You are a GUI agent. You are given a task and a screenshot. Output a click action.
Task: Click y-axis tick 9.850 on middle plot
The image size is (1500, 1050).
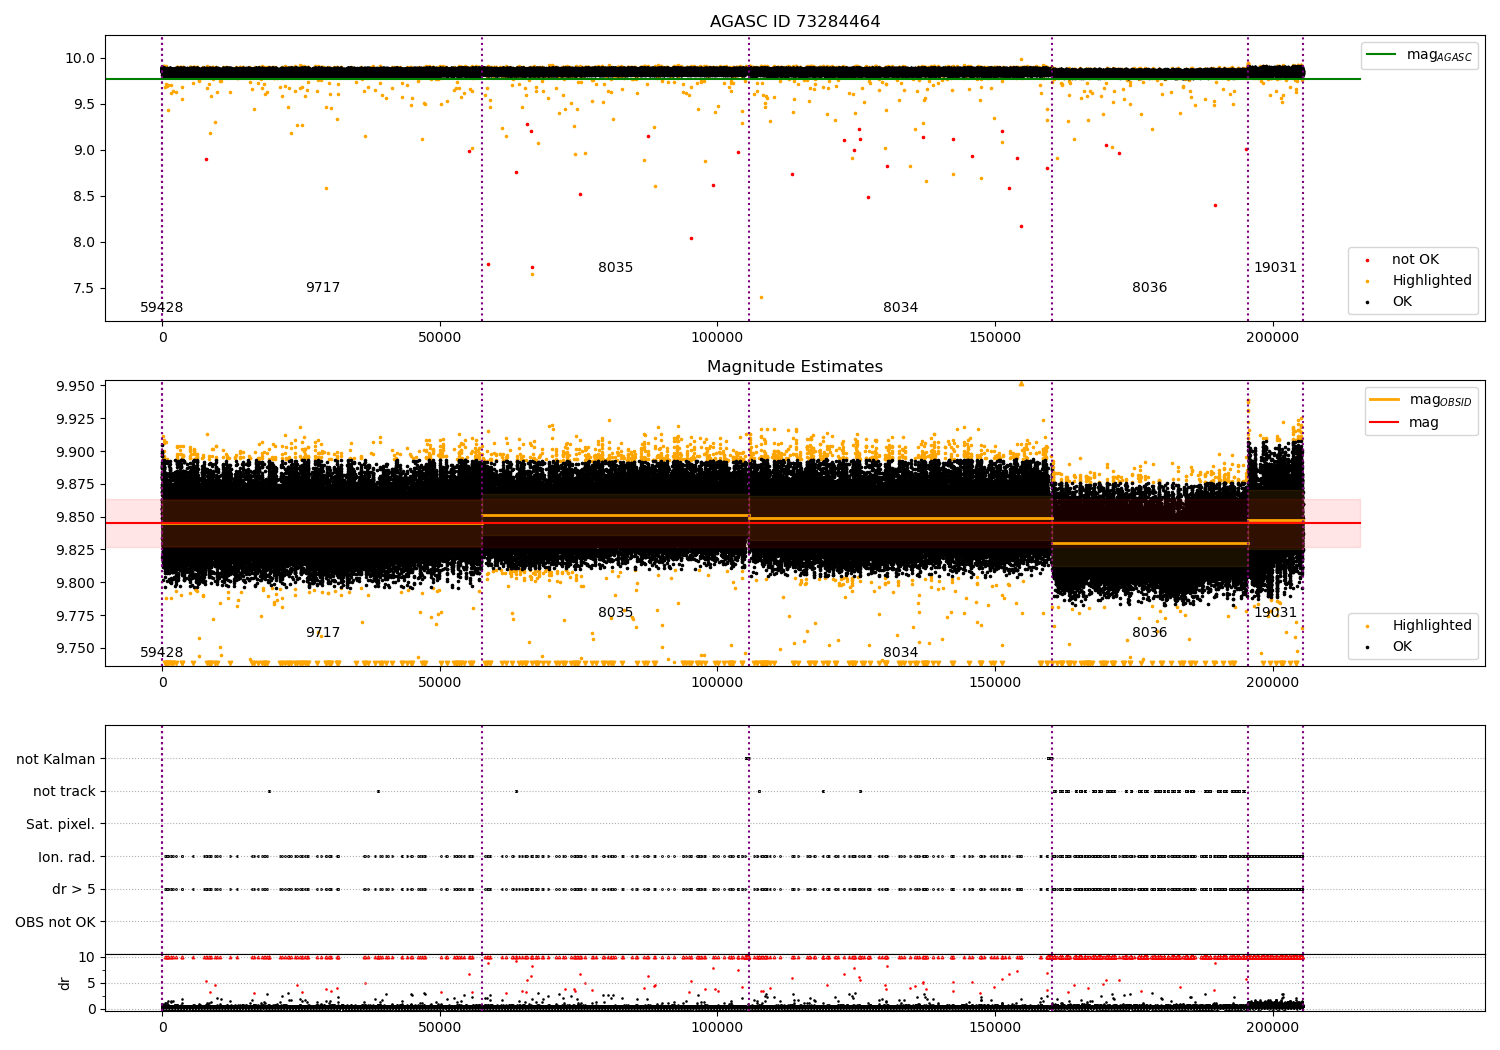pos(76,518)
